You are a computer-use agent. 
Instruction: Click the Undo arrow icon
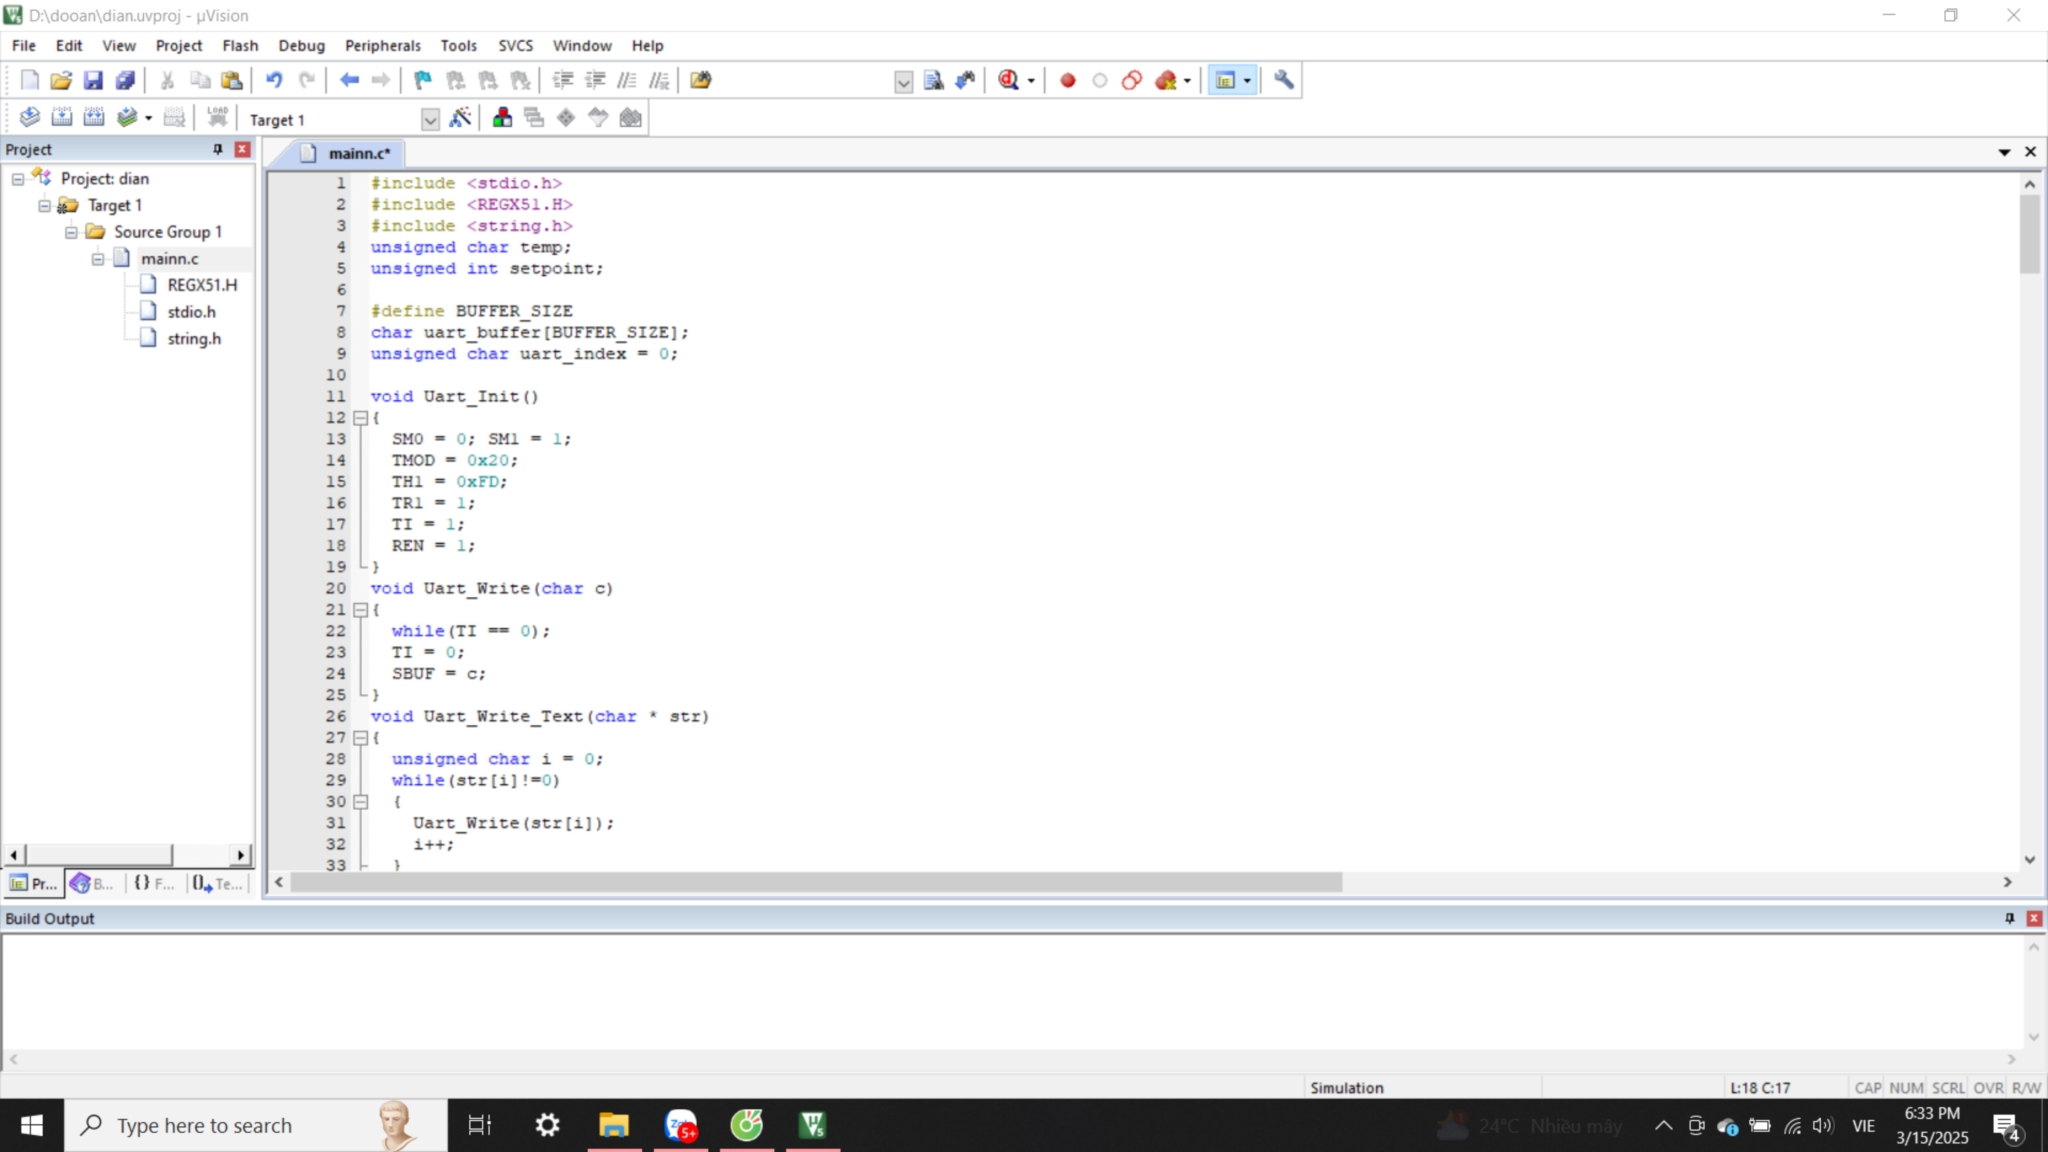[x=273, y=80]
